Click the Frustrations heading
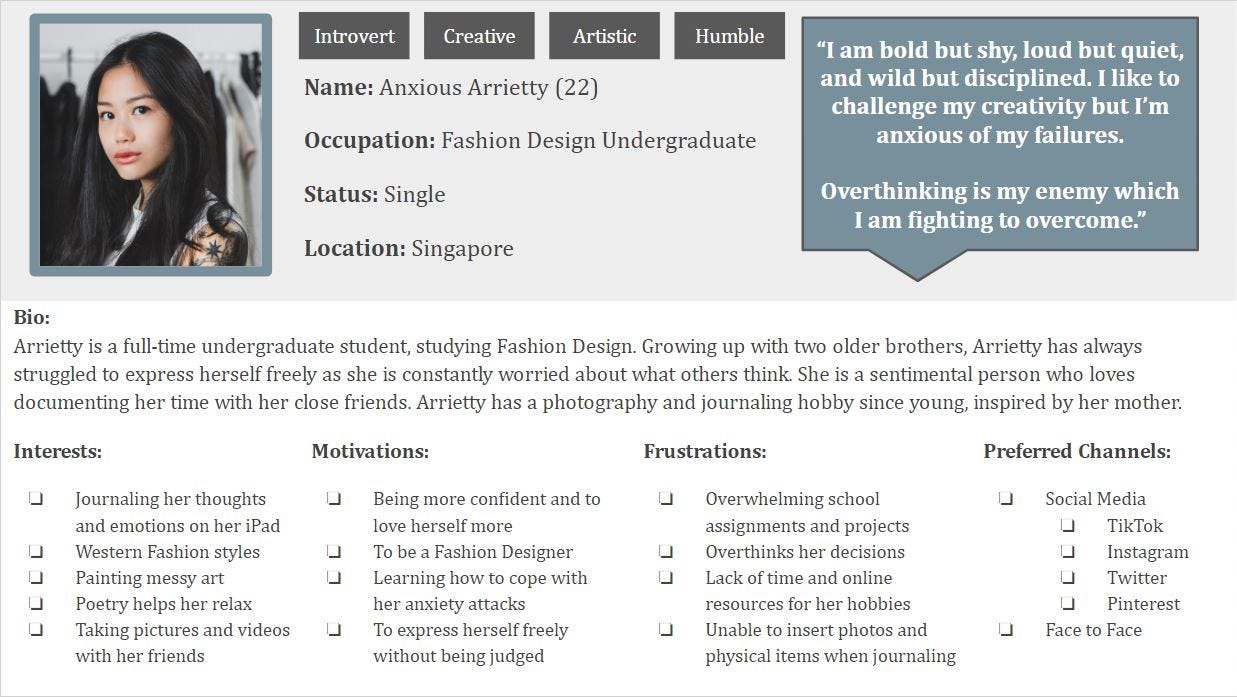1237x697 pixels. [x=705, y=452]
